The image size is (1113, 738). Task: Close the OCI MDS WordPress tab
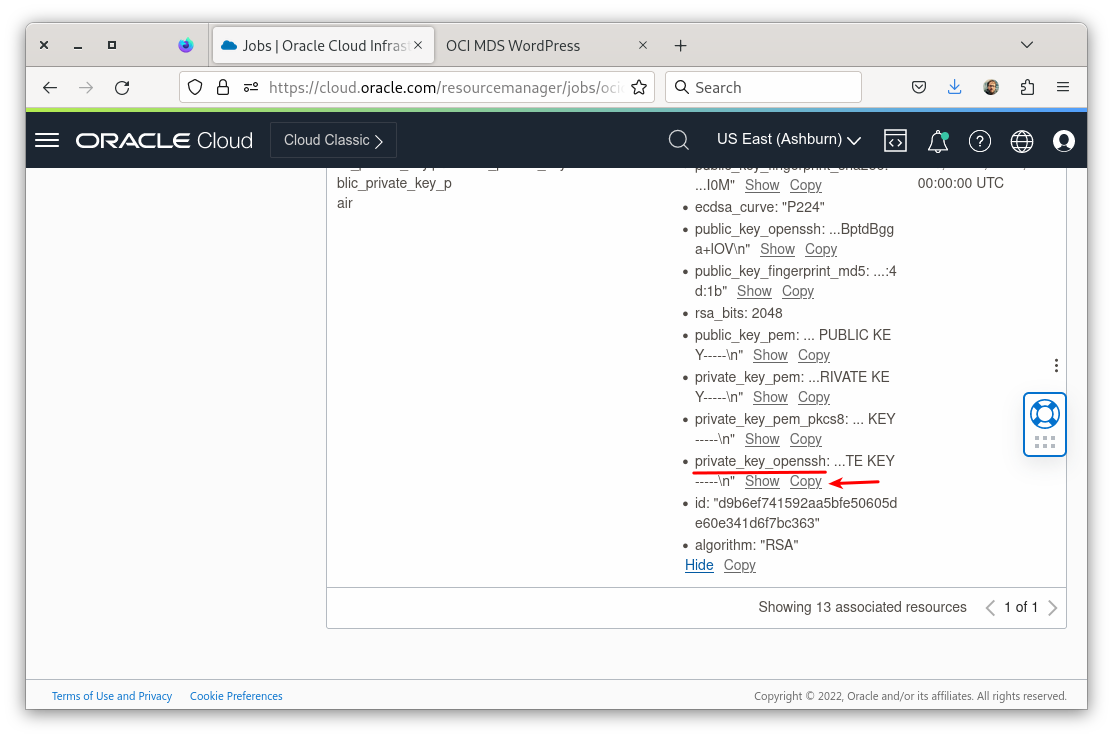pyautogui.click(x=642, y=45)
